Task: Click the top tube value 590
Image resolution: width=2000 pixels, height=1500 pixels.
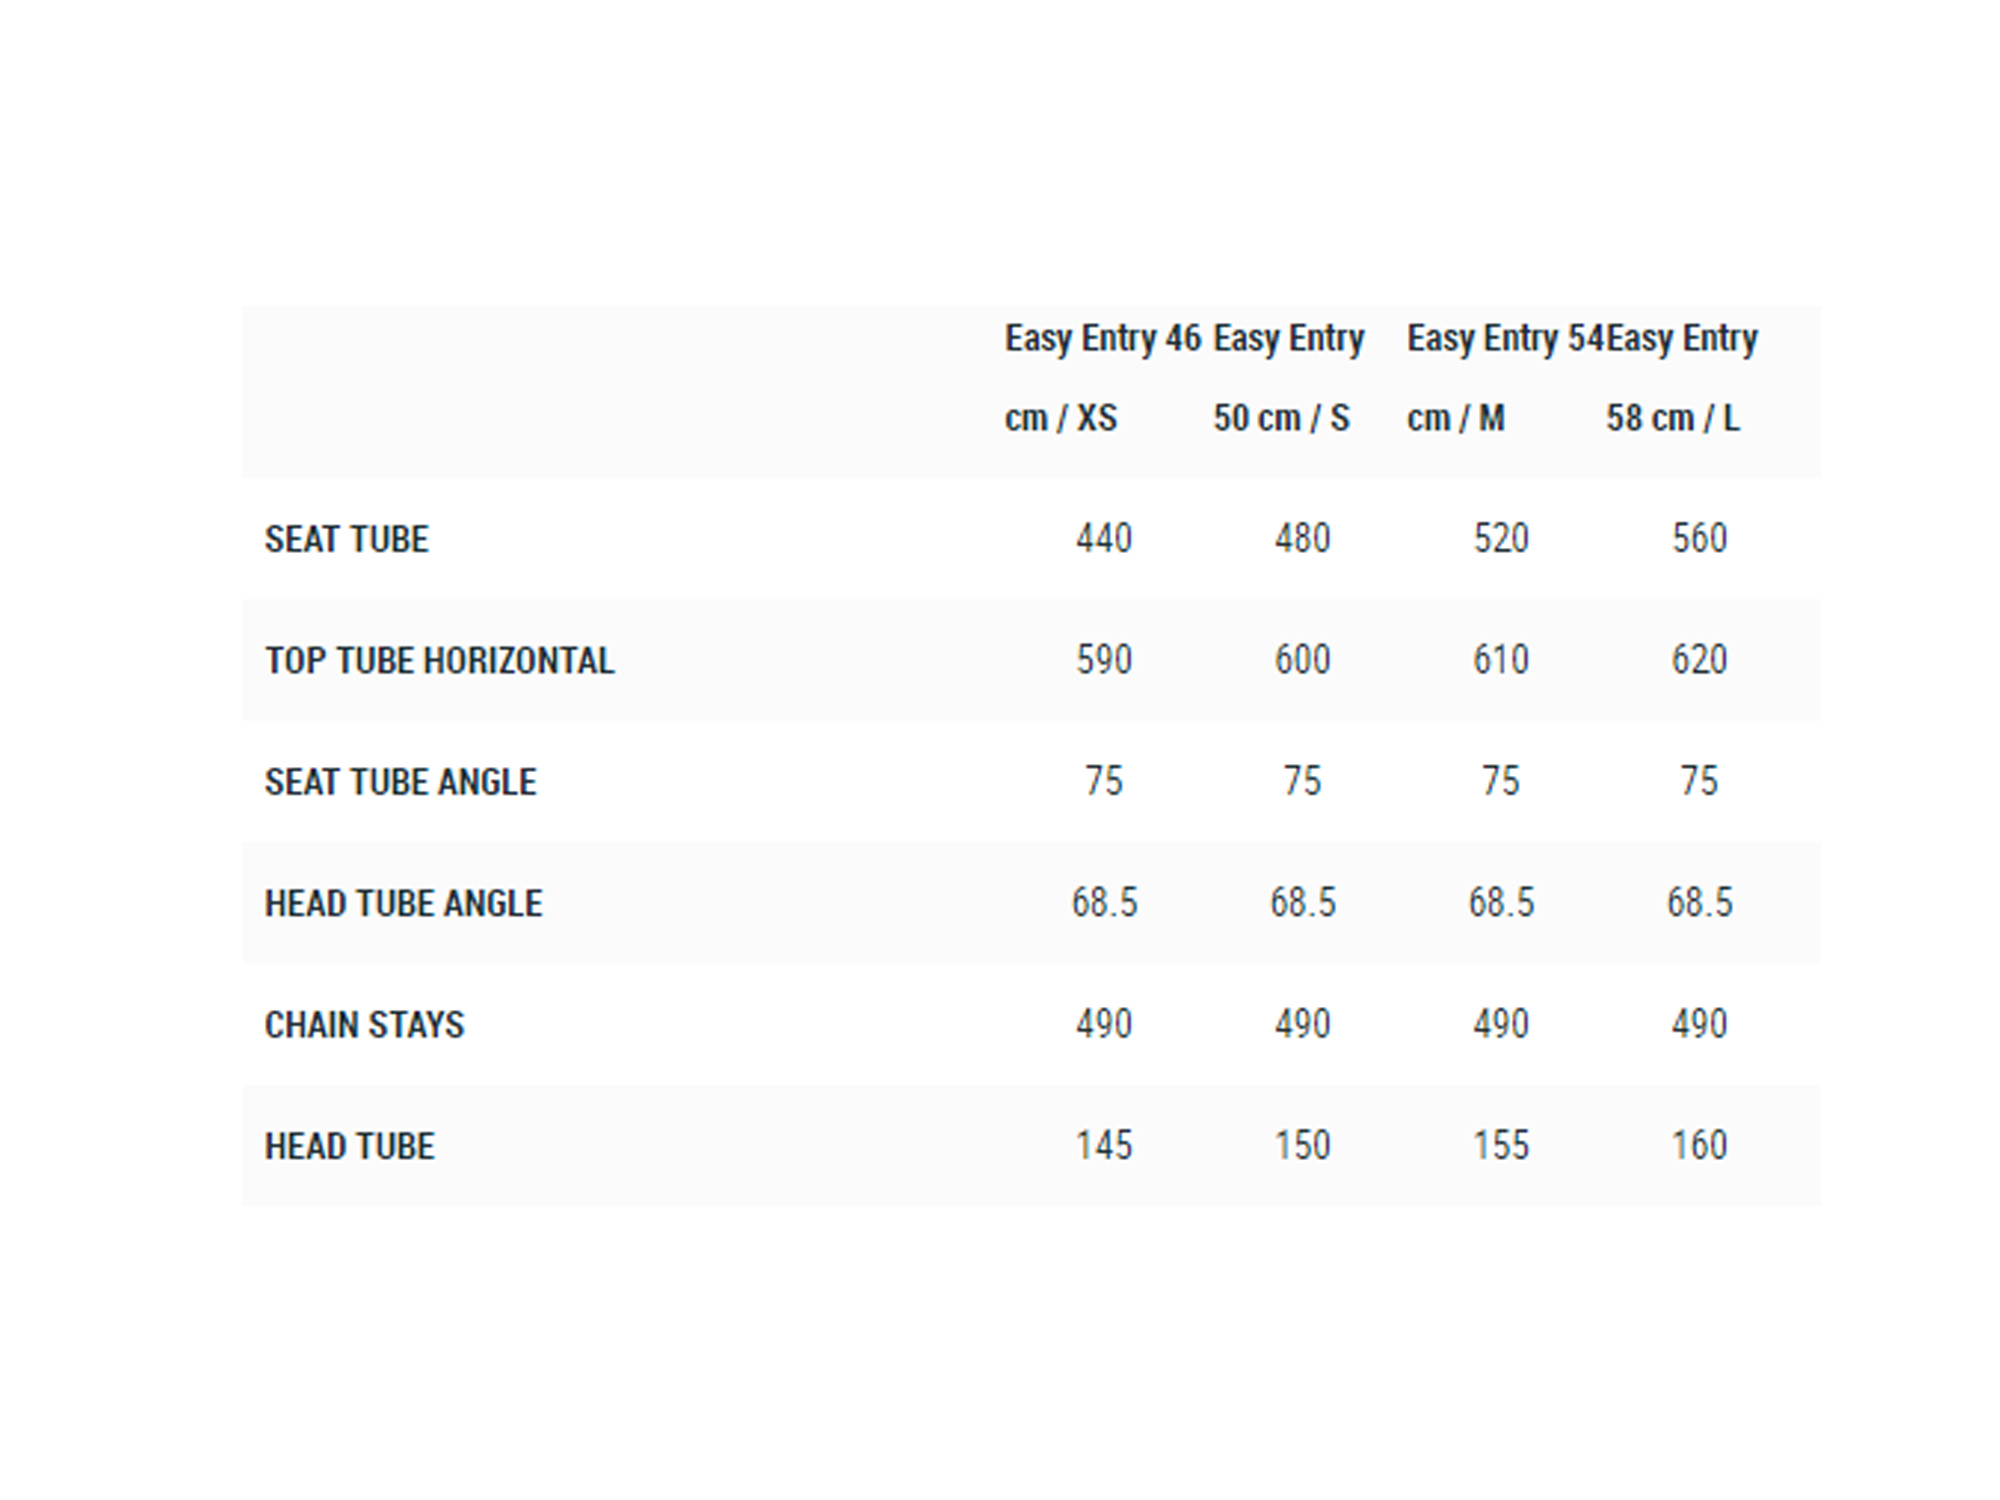Action: coord(1104,660)
